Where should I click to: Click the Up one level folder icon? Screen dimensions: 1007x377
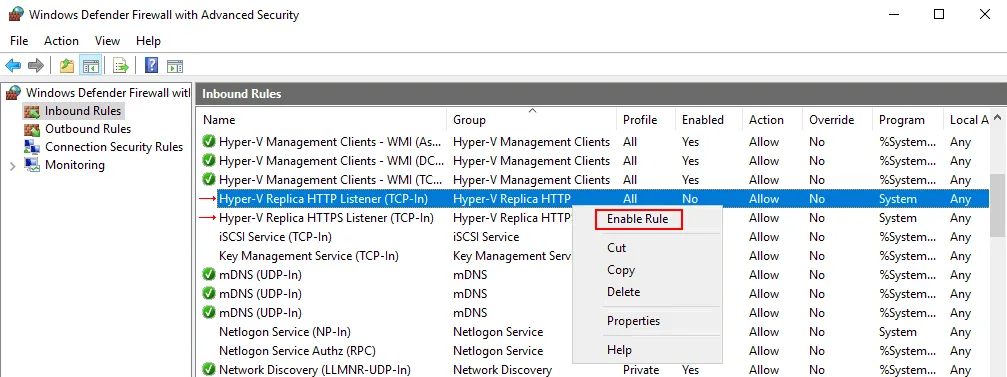tap(67, 65)
